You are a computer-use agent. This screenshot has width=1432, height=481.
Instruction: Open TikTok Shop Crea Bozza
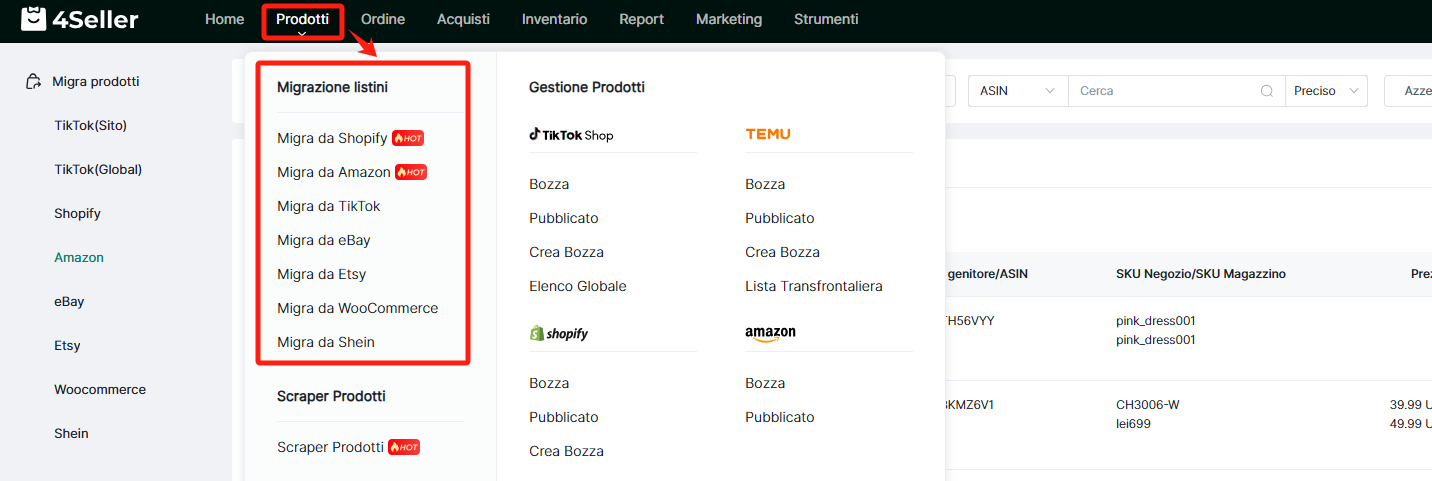point(567,252)
